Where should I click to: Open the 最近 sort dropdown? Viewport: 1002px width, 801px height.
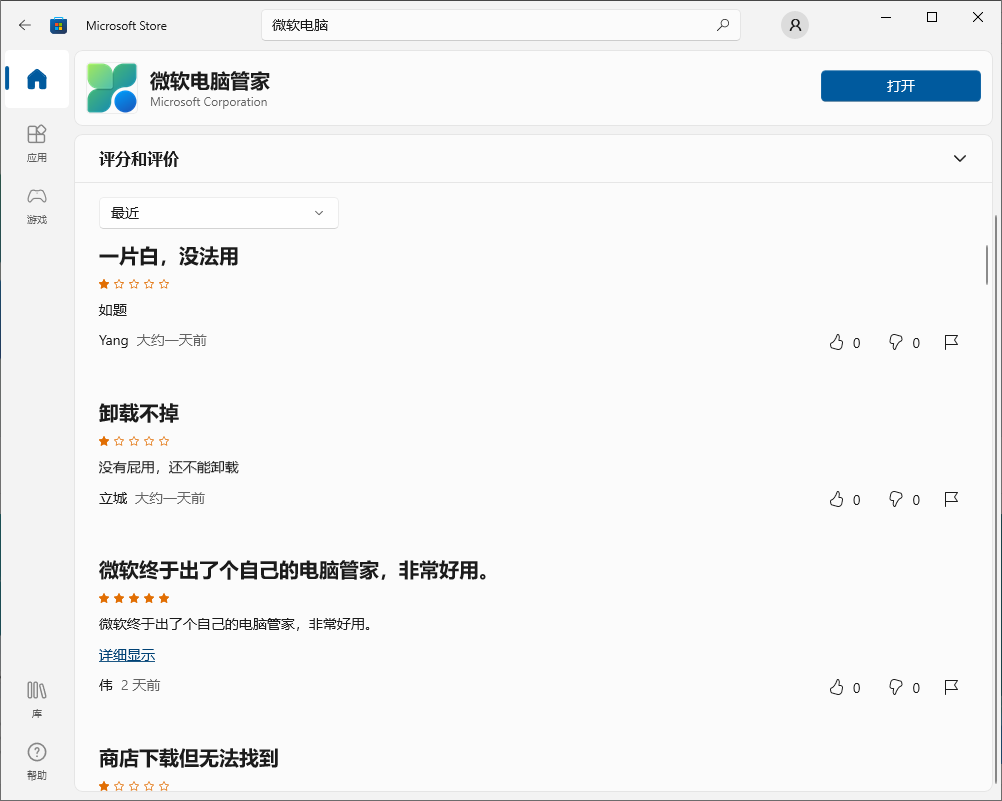(218, 213)
